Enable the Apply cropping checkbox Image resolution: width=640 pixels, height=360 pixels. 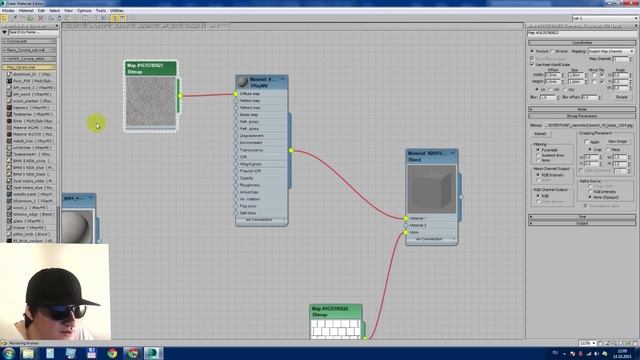click(x=587, y=142)
